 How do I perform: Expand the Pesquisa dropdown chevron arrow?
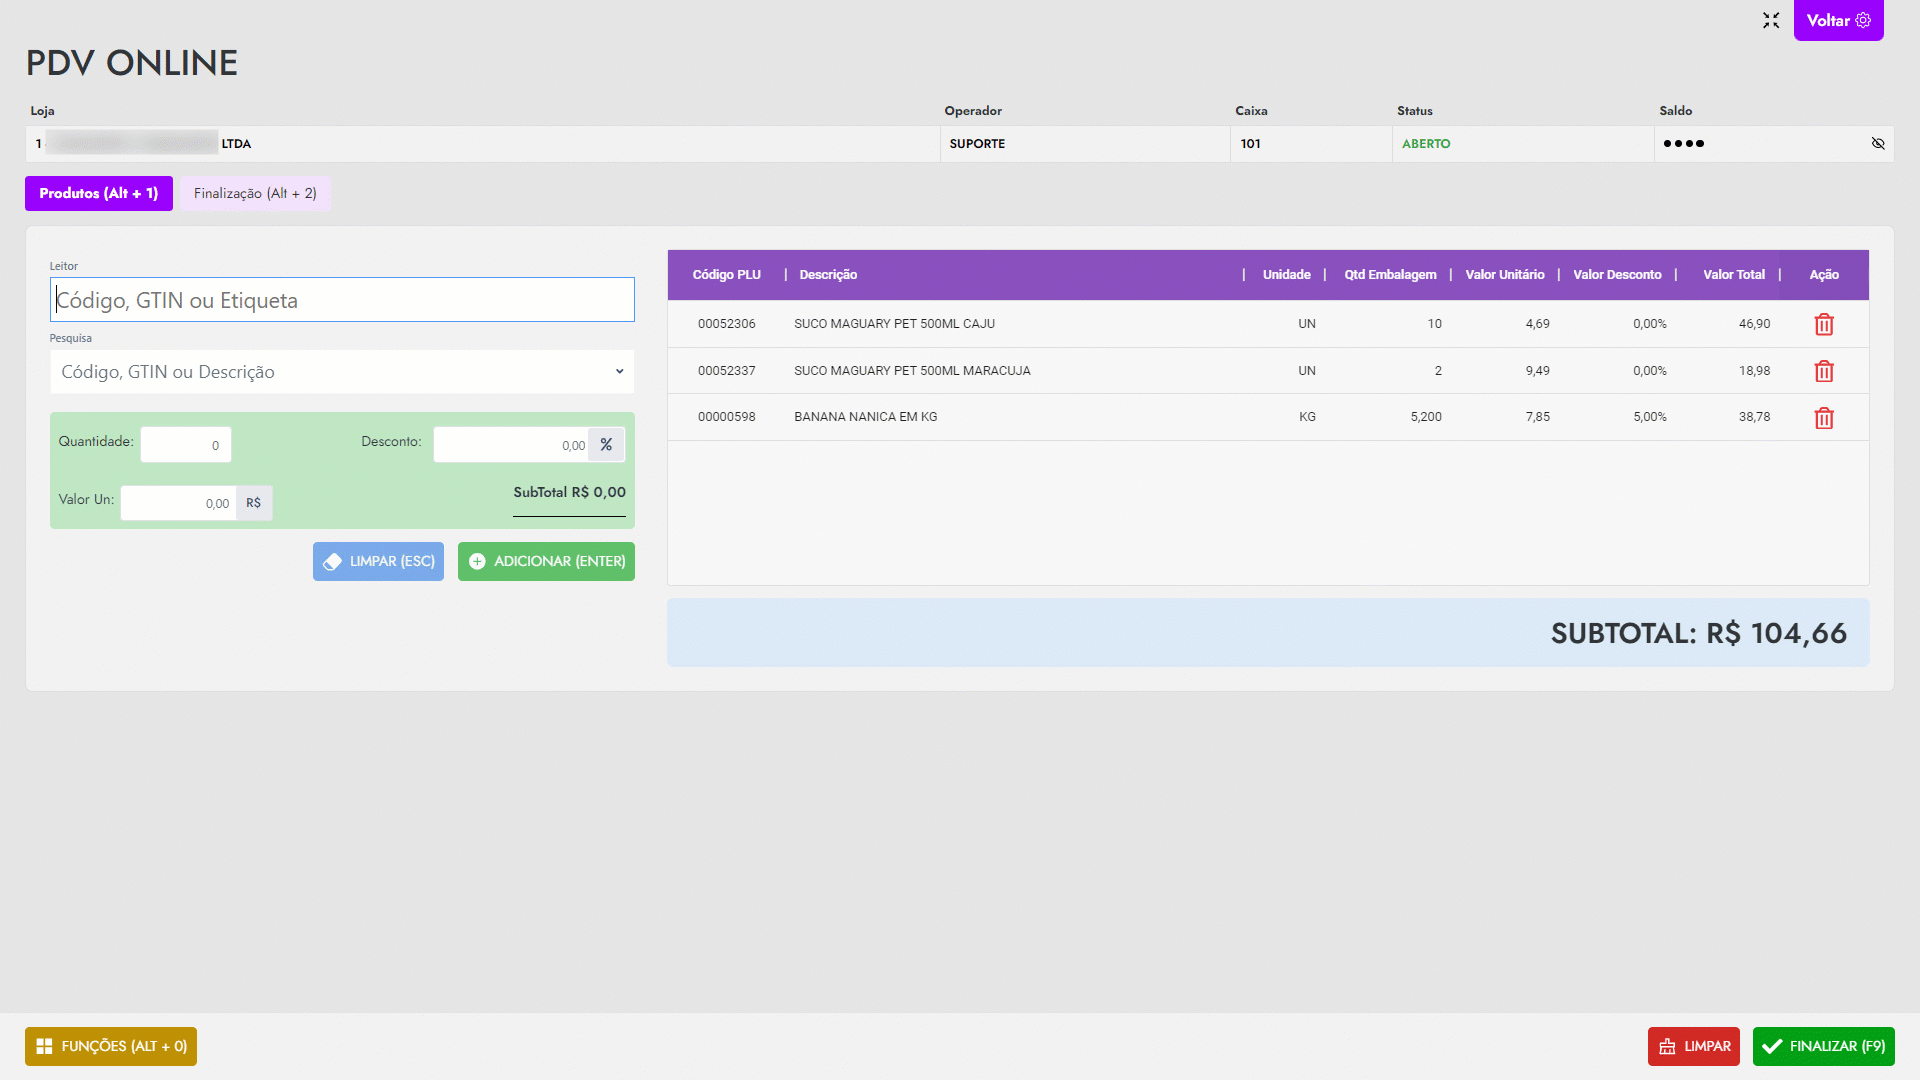coord(619,372)
